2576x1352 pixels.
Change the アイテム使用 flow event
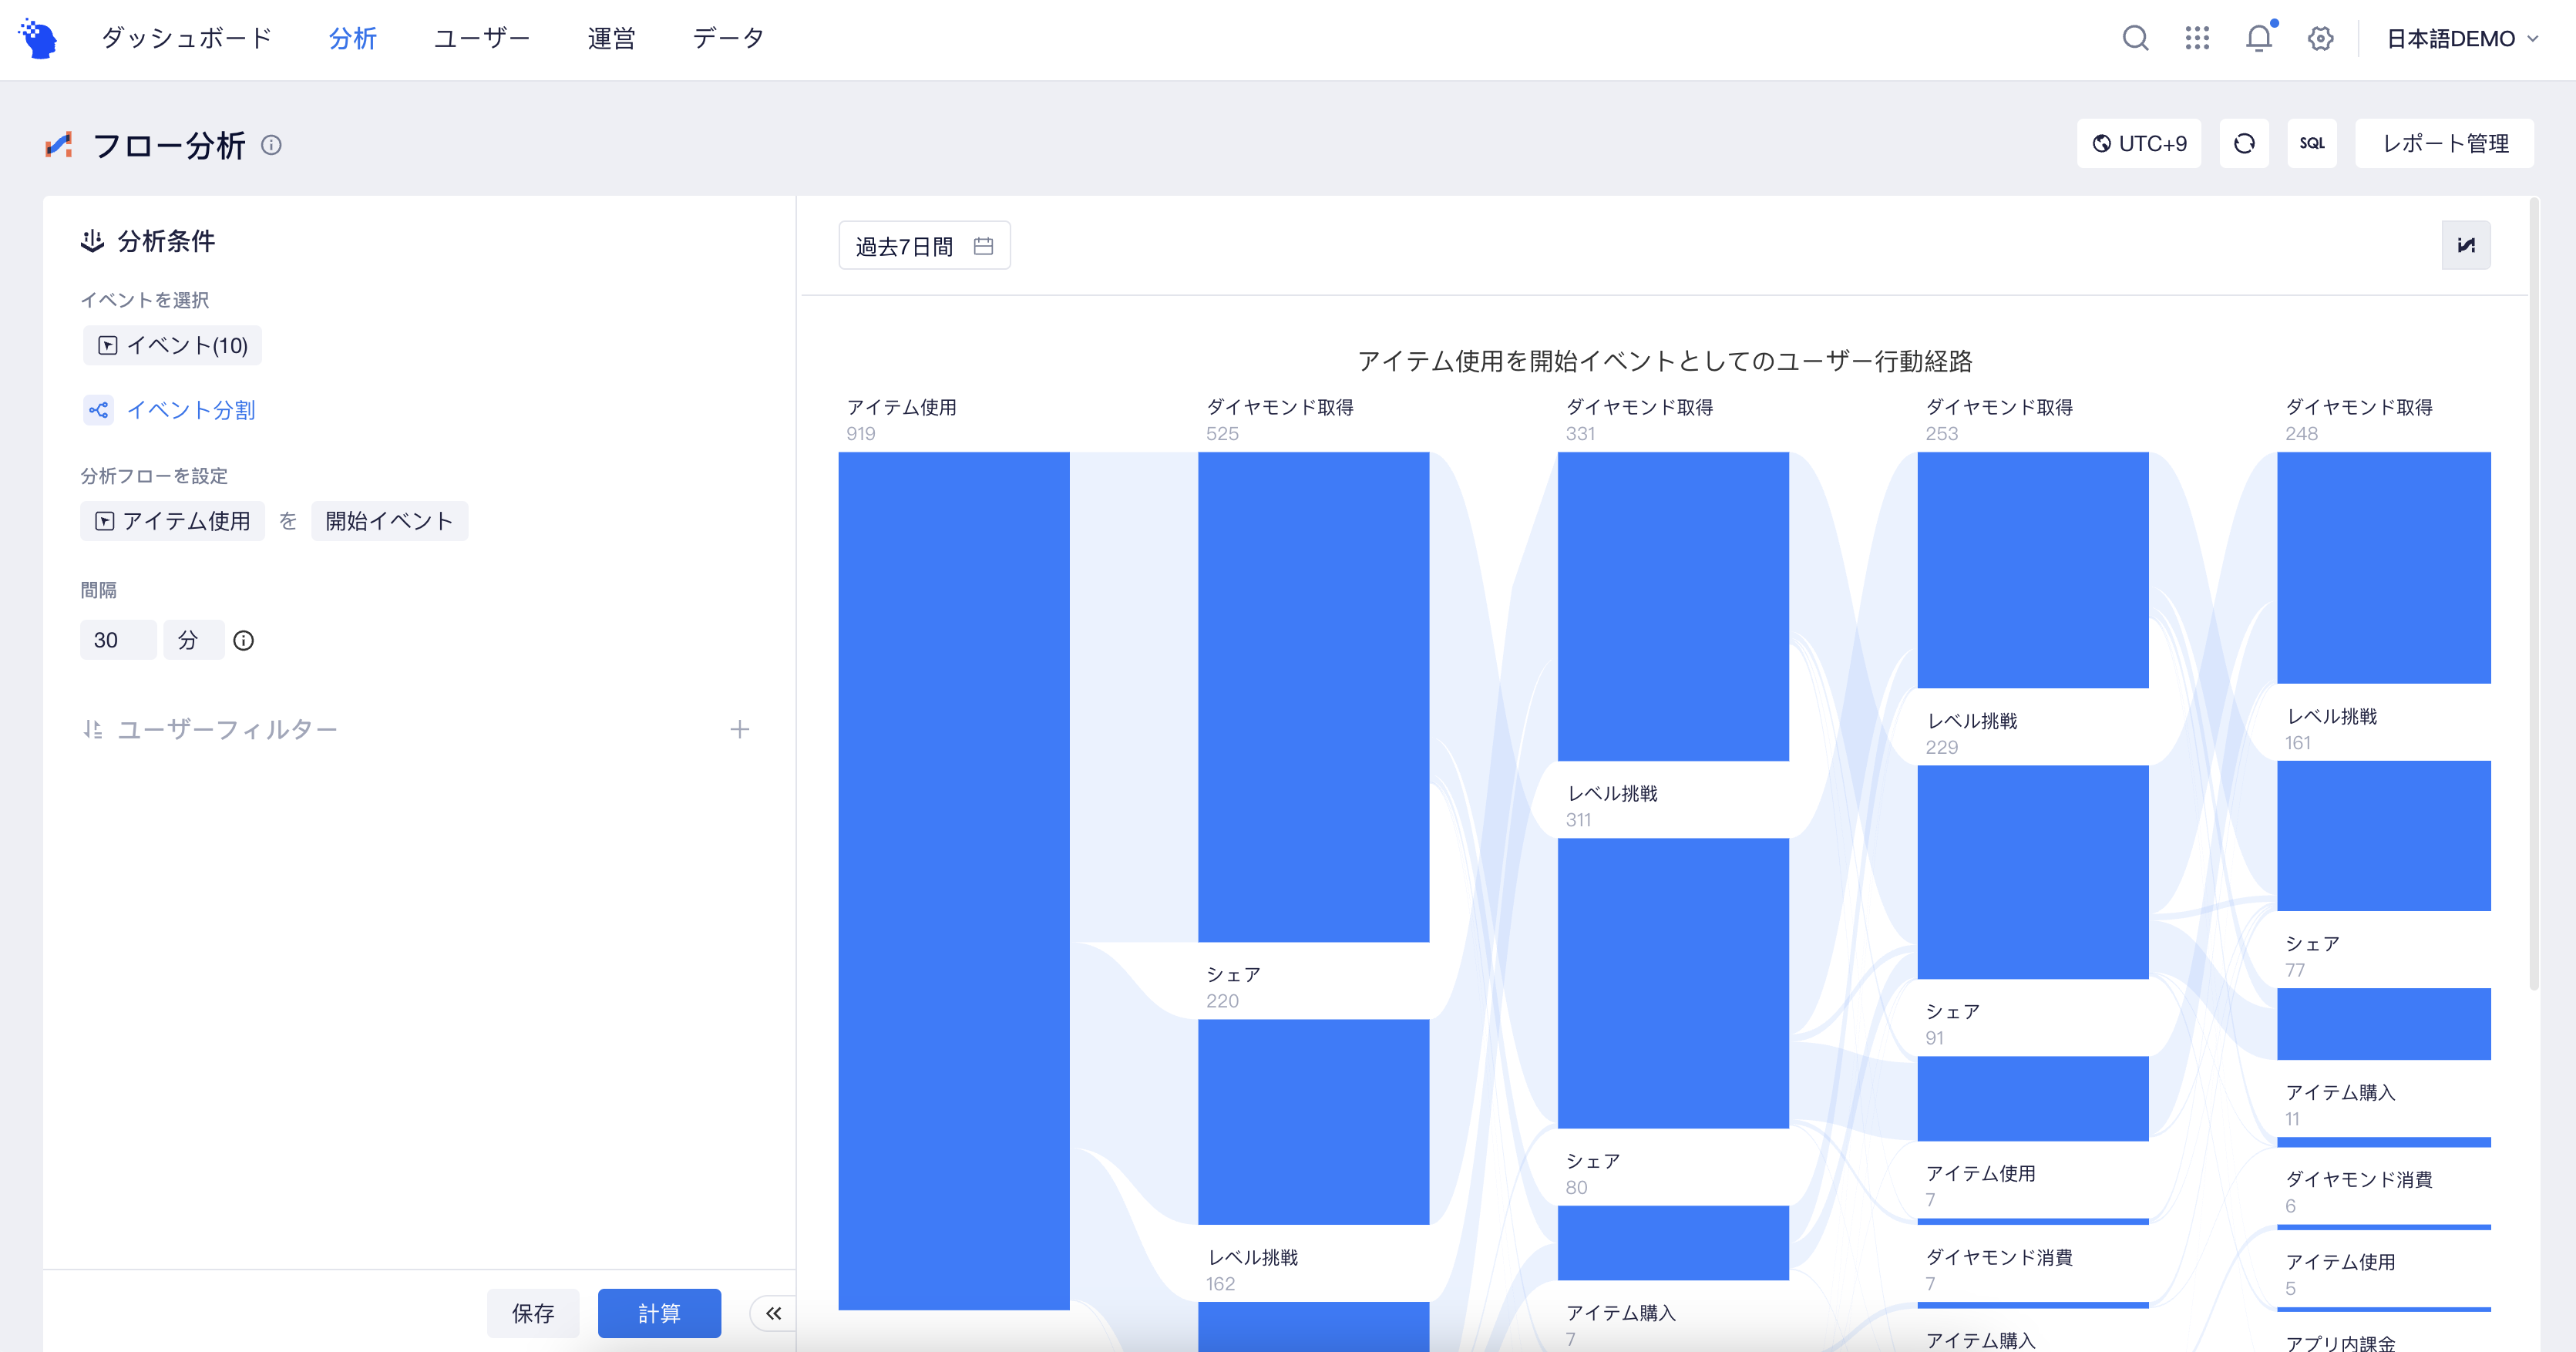coord(172,521)
